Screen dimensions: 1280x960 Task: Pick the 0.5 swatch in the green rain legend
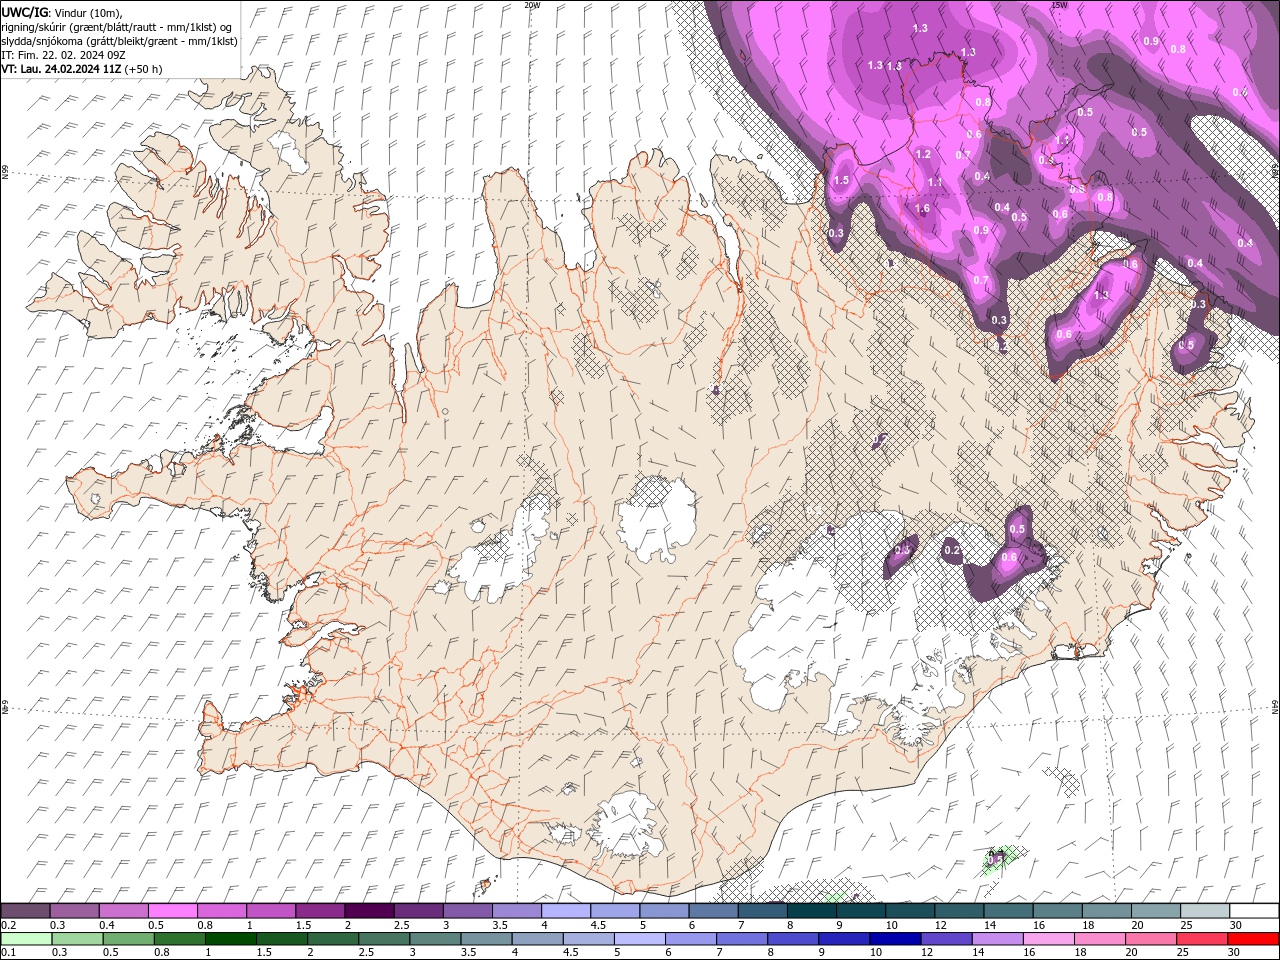(x=128, y=939)
